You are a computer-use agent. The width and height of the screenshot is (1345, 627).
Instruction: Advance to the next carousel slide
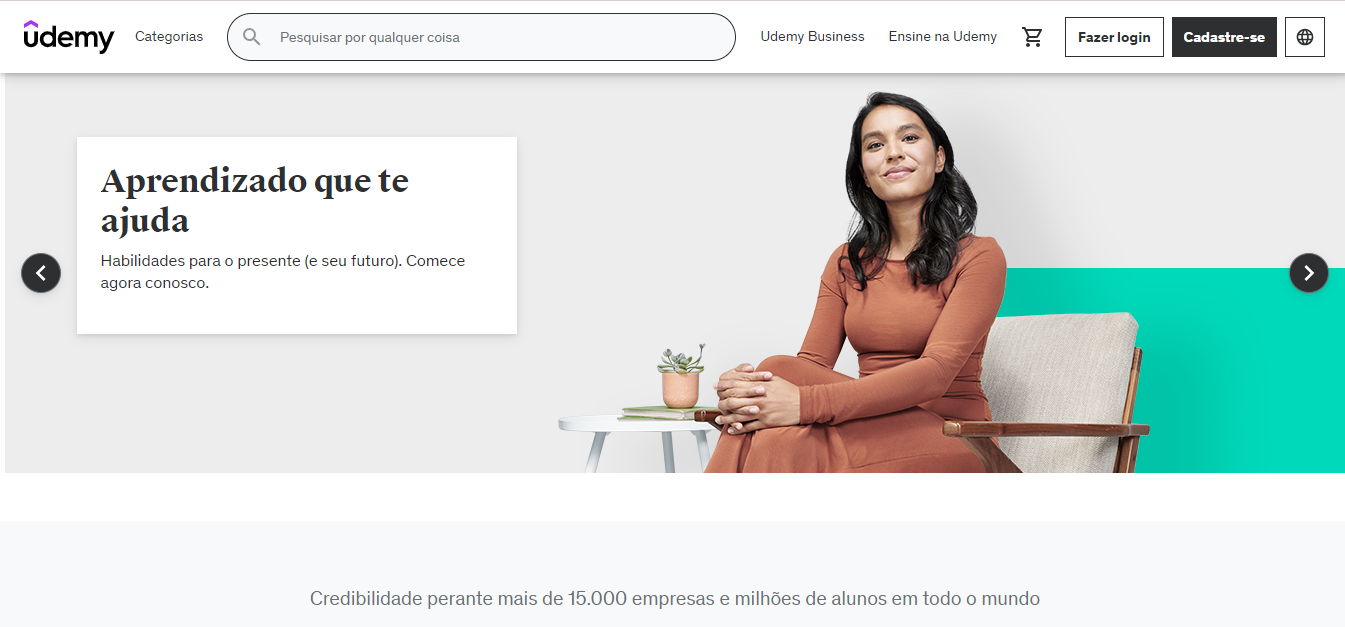[1309, 273]
